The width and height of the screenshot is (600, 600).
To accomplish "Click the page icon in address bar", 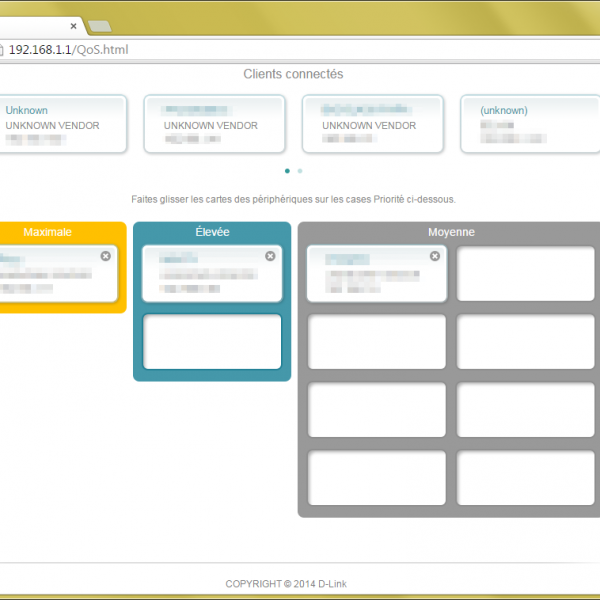I will pos(3,50).
